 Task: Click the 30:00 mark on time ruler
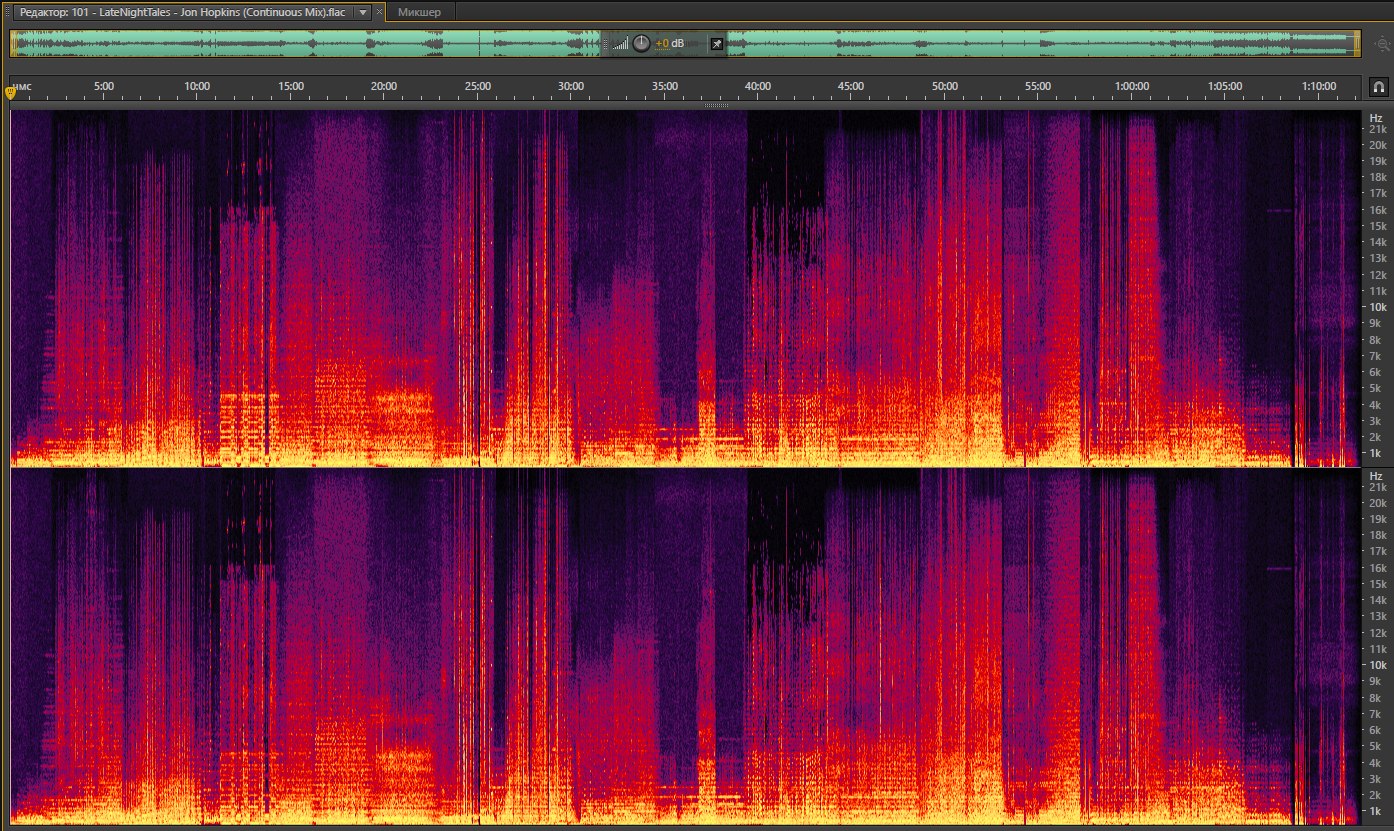571,87
